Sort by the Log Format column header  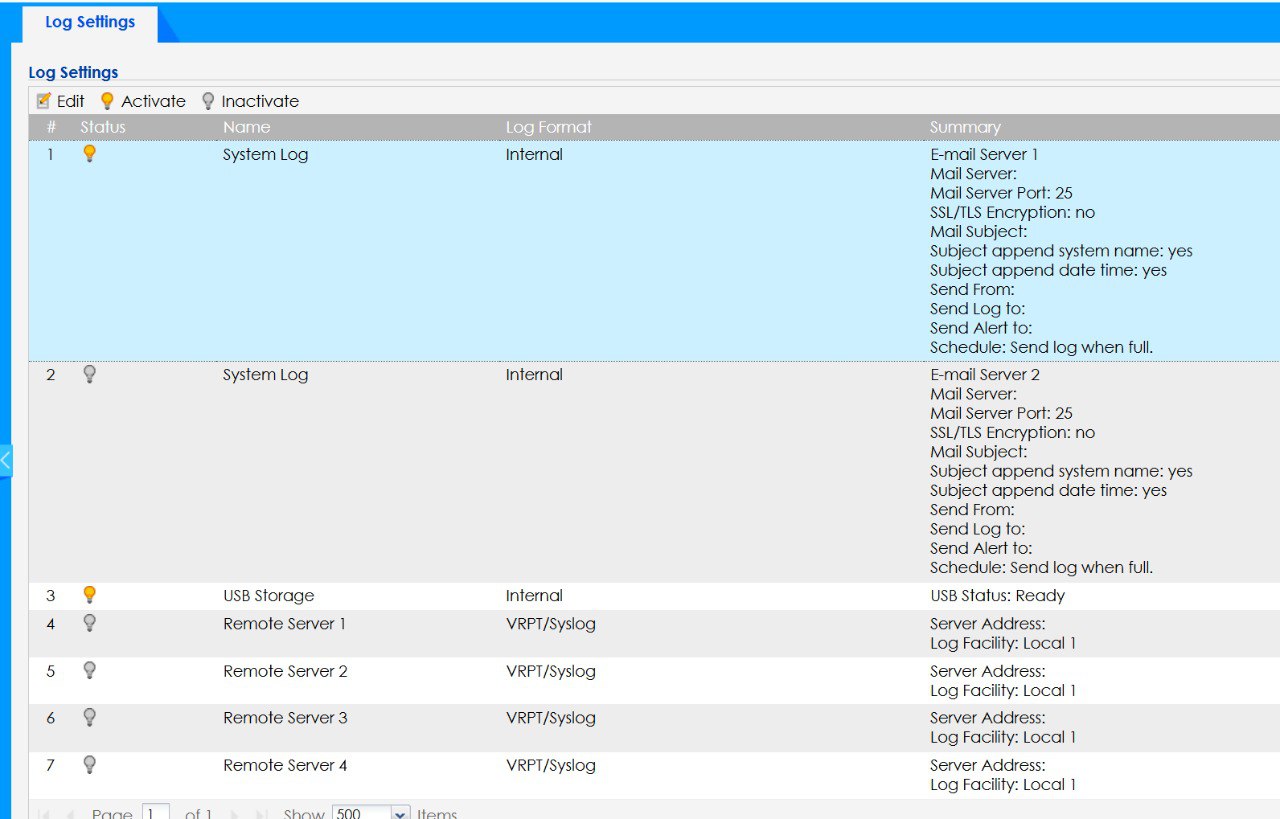[x=548, y=127]
